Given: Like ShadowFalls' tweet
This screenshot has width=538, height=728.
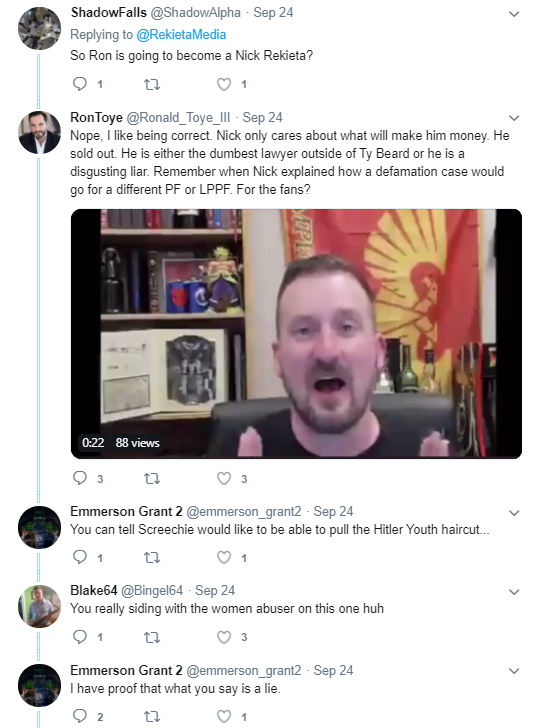Looking at the screenshot, I should (x=224, y=84).
